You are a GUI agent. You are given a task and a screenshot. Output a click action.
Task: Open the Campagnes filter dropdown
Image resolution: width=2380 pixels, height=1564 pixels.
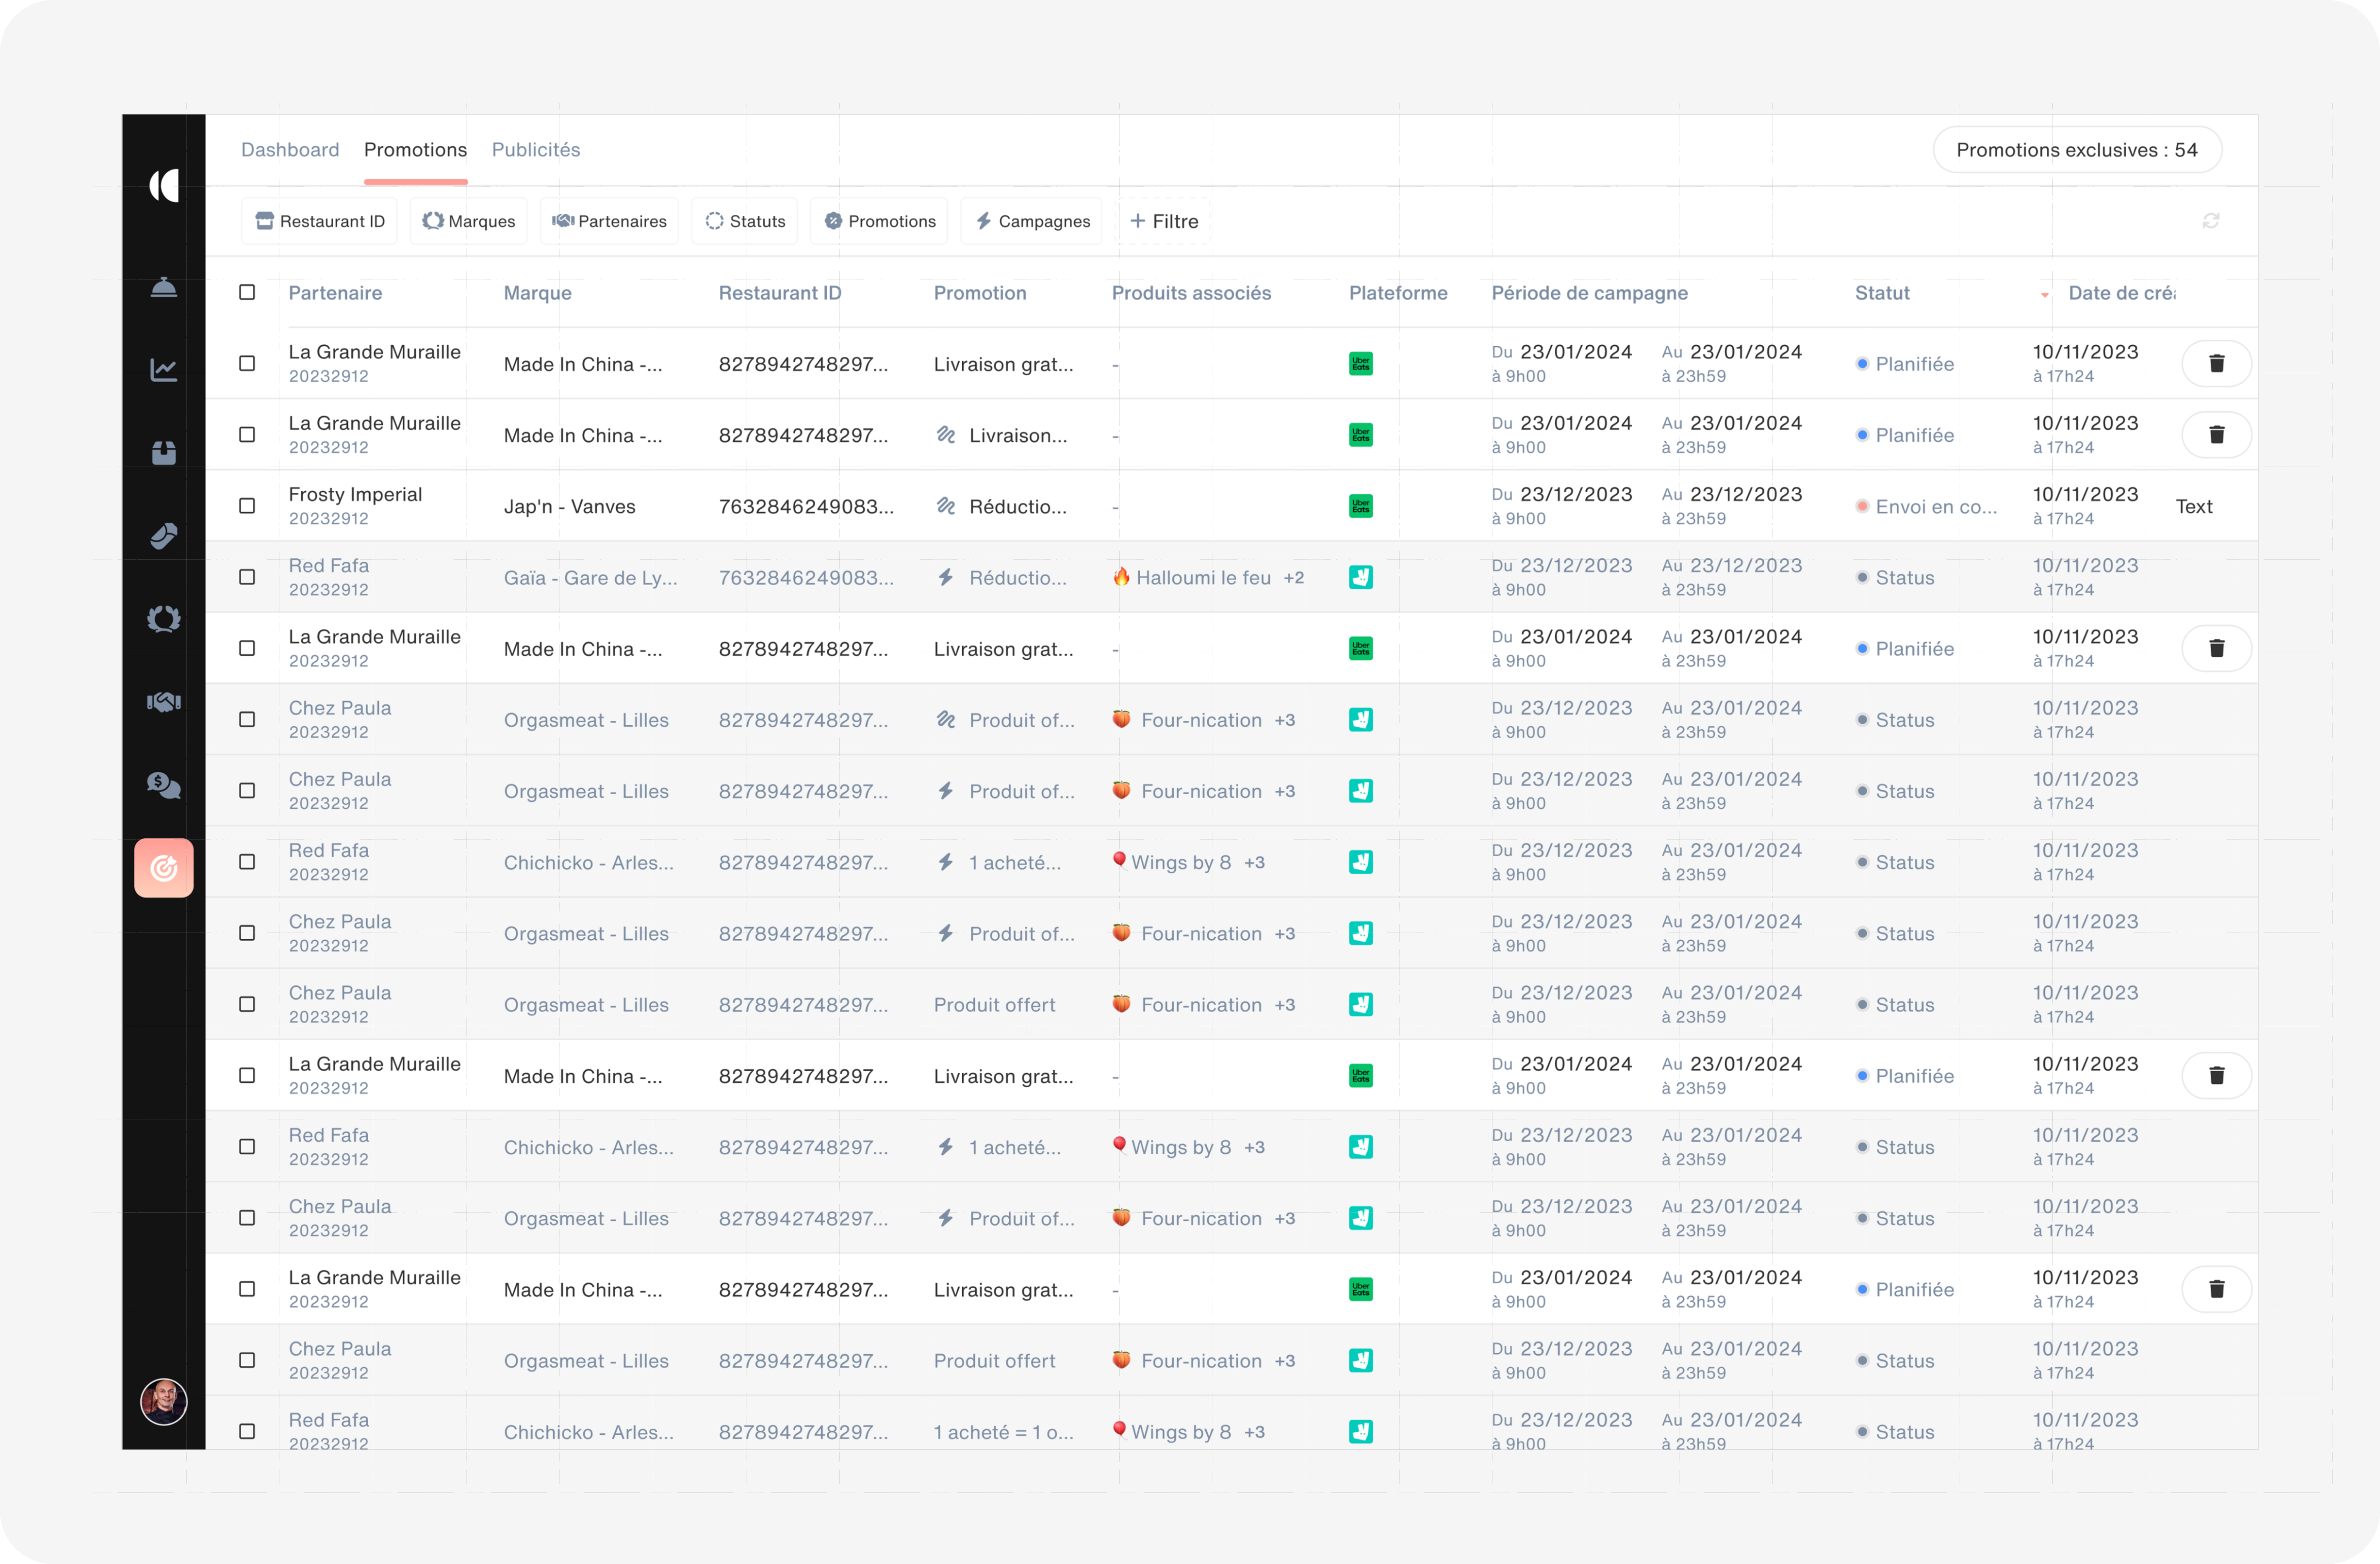pyautogui.click(x=1032, y=221)
